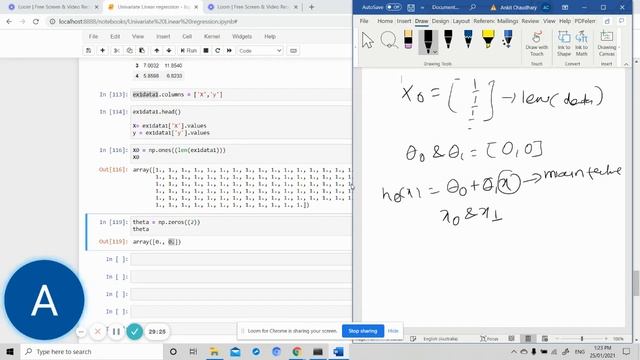Select the blue Action Pen tool

[508, 40]
